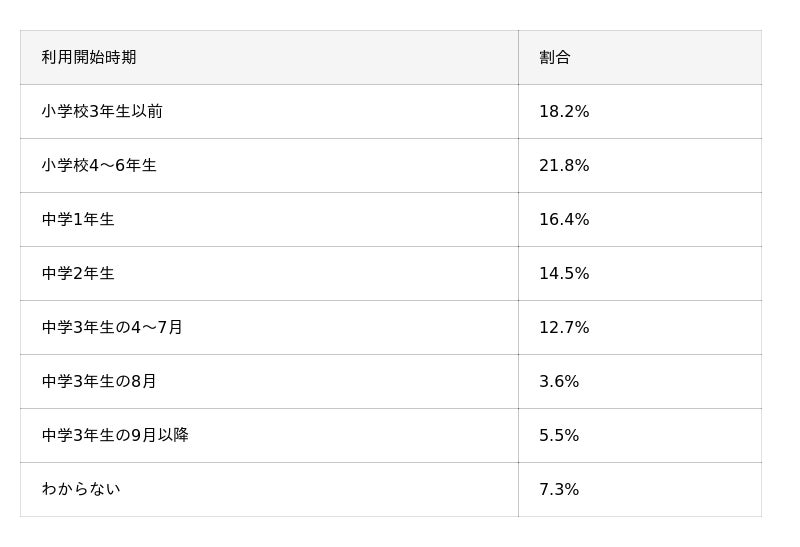Click the 3.6% percentage
The image size is (800, 547).
point(559,382)
